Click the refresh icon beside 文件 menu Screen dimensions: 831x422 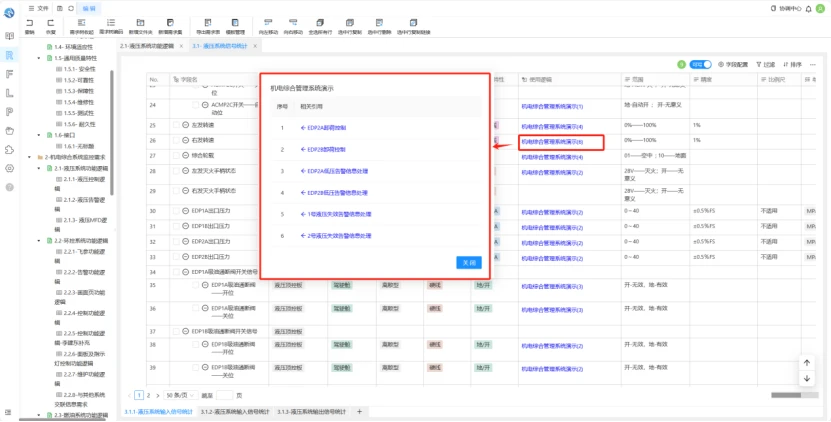71,8
